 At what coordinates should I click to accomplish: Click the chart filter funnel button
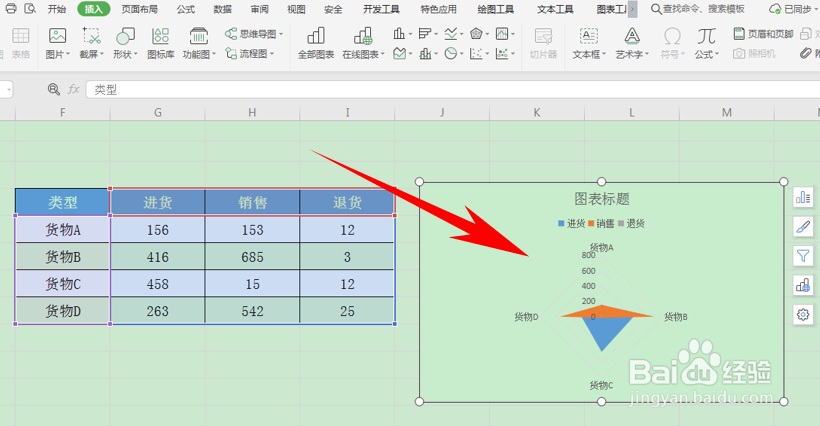coord(803,256)
